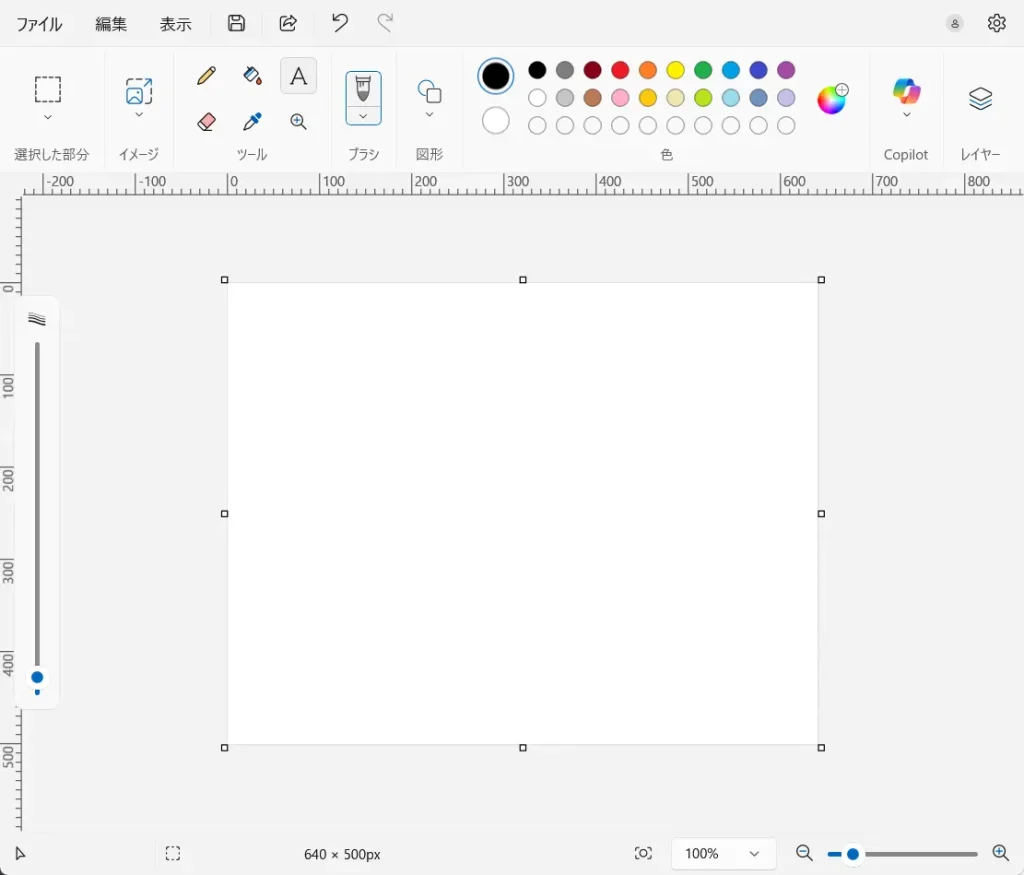Select the color picker eyedropper tool
The height and width of the screenshot is (875, 1024).
tap(252, 121)
